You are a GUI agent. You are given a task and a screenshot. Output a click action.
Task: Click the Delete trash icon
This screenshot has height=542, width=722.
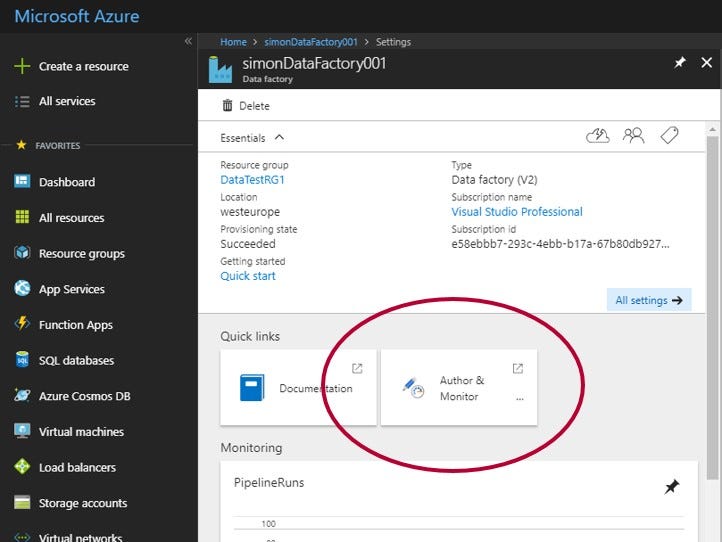(227, 105)
